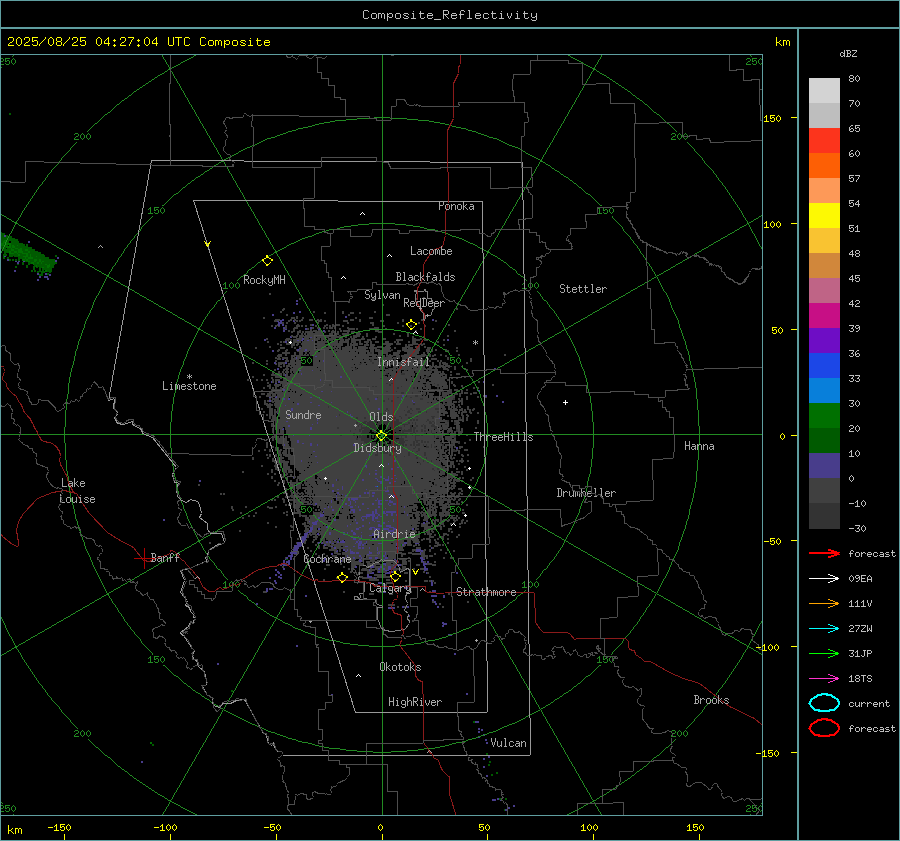Image resolution: width=900 pixels, height=841 pixels.
Task: Click the RedDeer city label
Action: [x=424, y=303]
